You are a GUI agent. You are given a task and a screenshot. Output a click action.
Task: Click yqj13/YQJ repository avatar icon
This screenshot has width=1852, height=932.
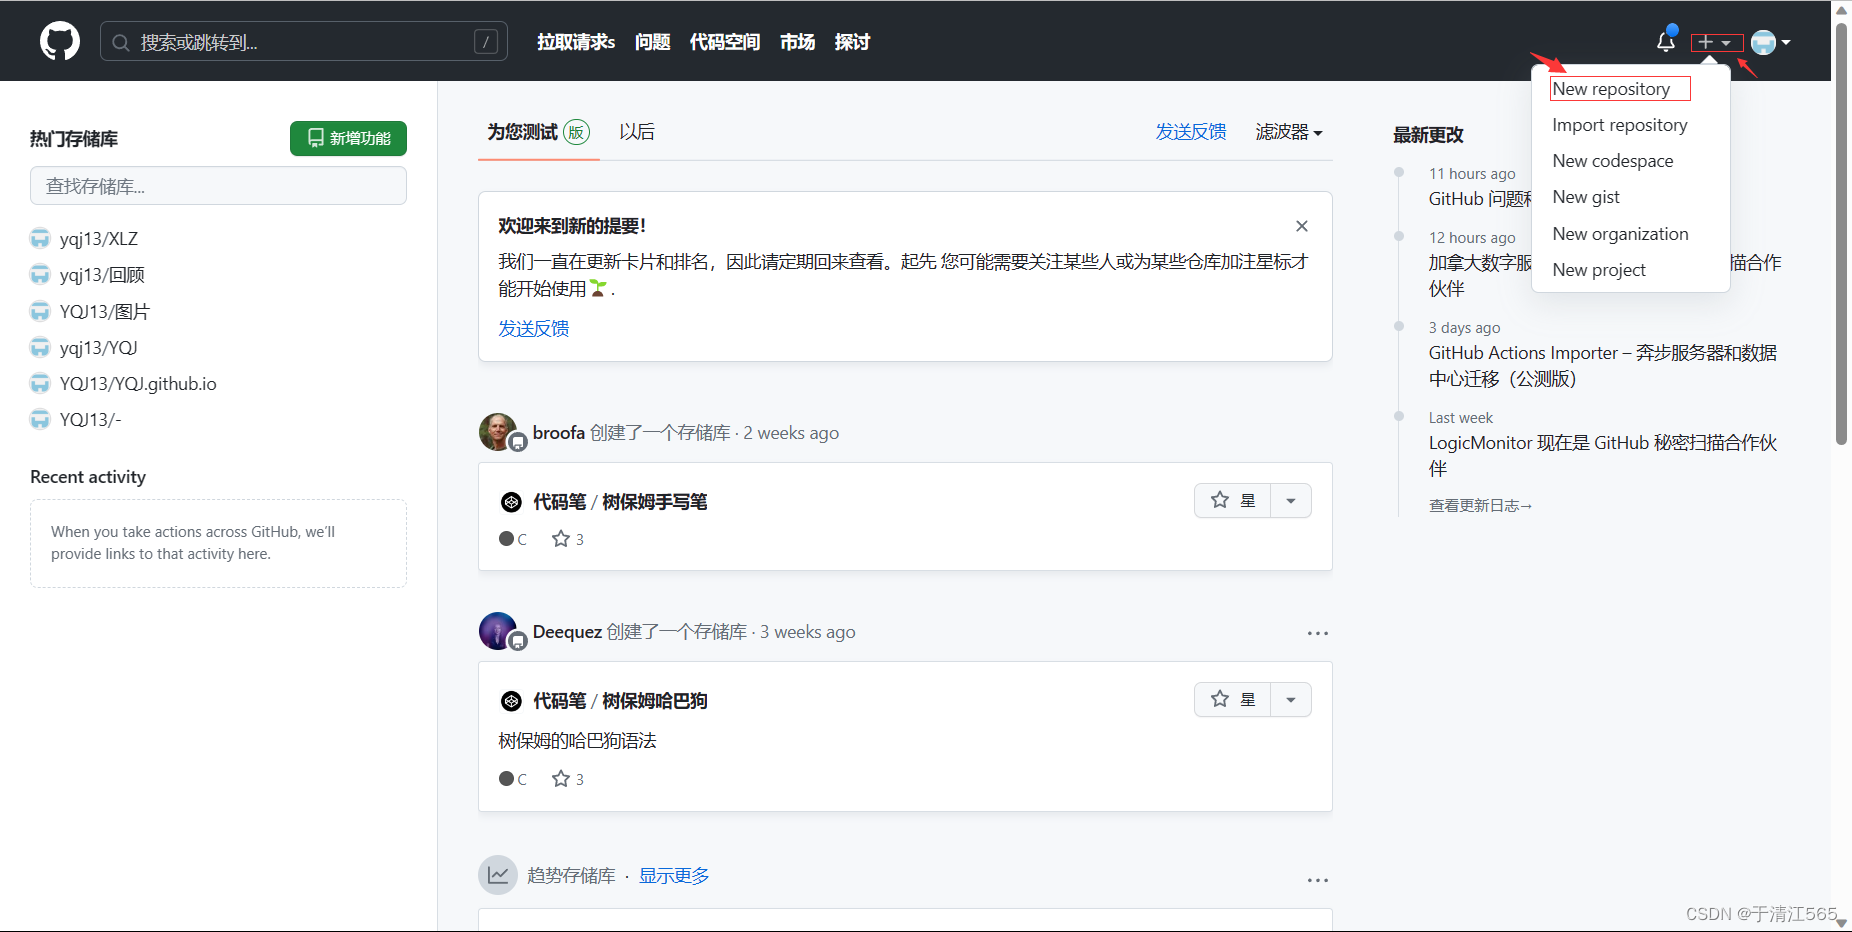coord(40,347)
